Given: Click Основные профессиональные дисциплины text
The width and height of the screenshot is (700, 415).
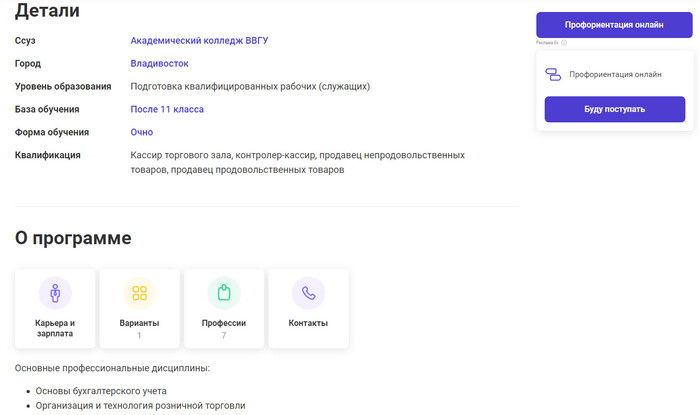Looking at the screenshot, I should (x=112, y=368).
